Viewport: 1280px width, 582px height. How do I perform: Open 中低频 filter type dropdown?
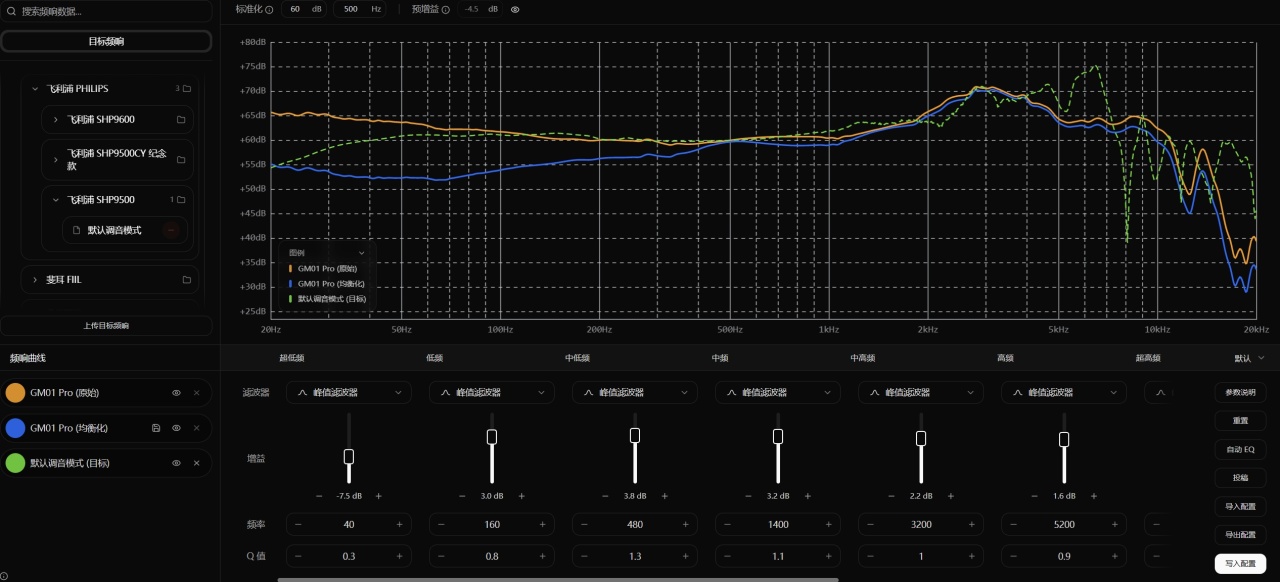tap(634, 393)
